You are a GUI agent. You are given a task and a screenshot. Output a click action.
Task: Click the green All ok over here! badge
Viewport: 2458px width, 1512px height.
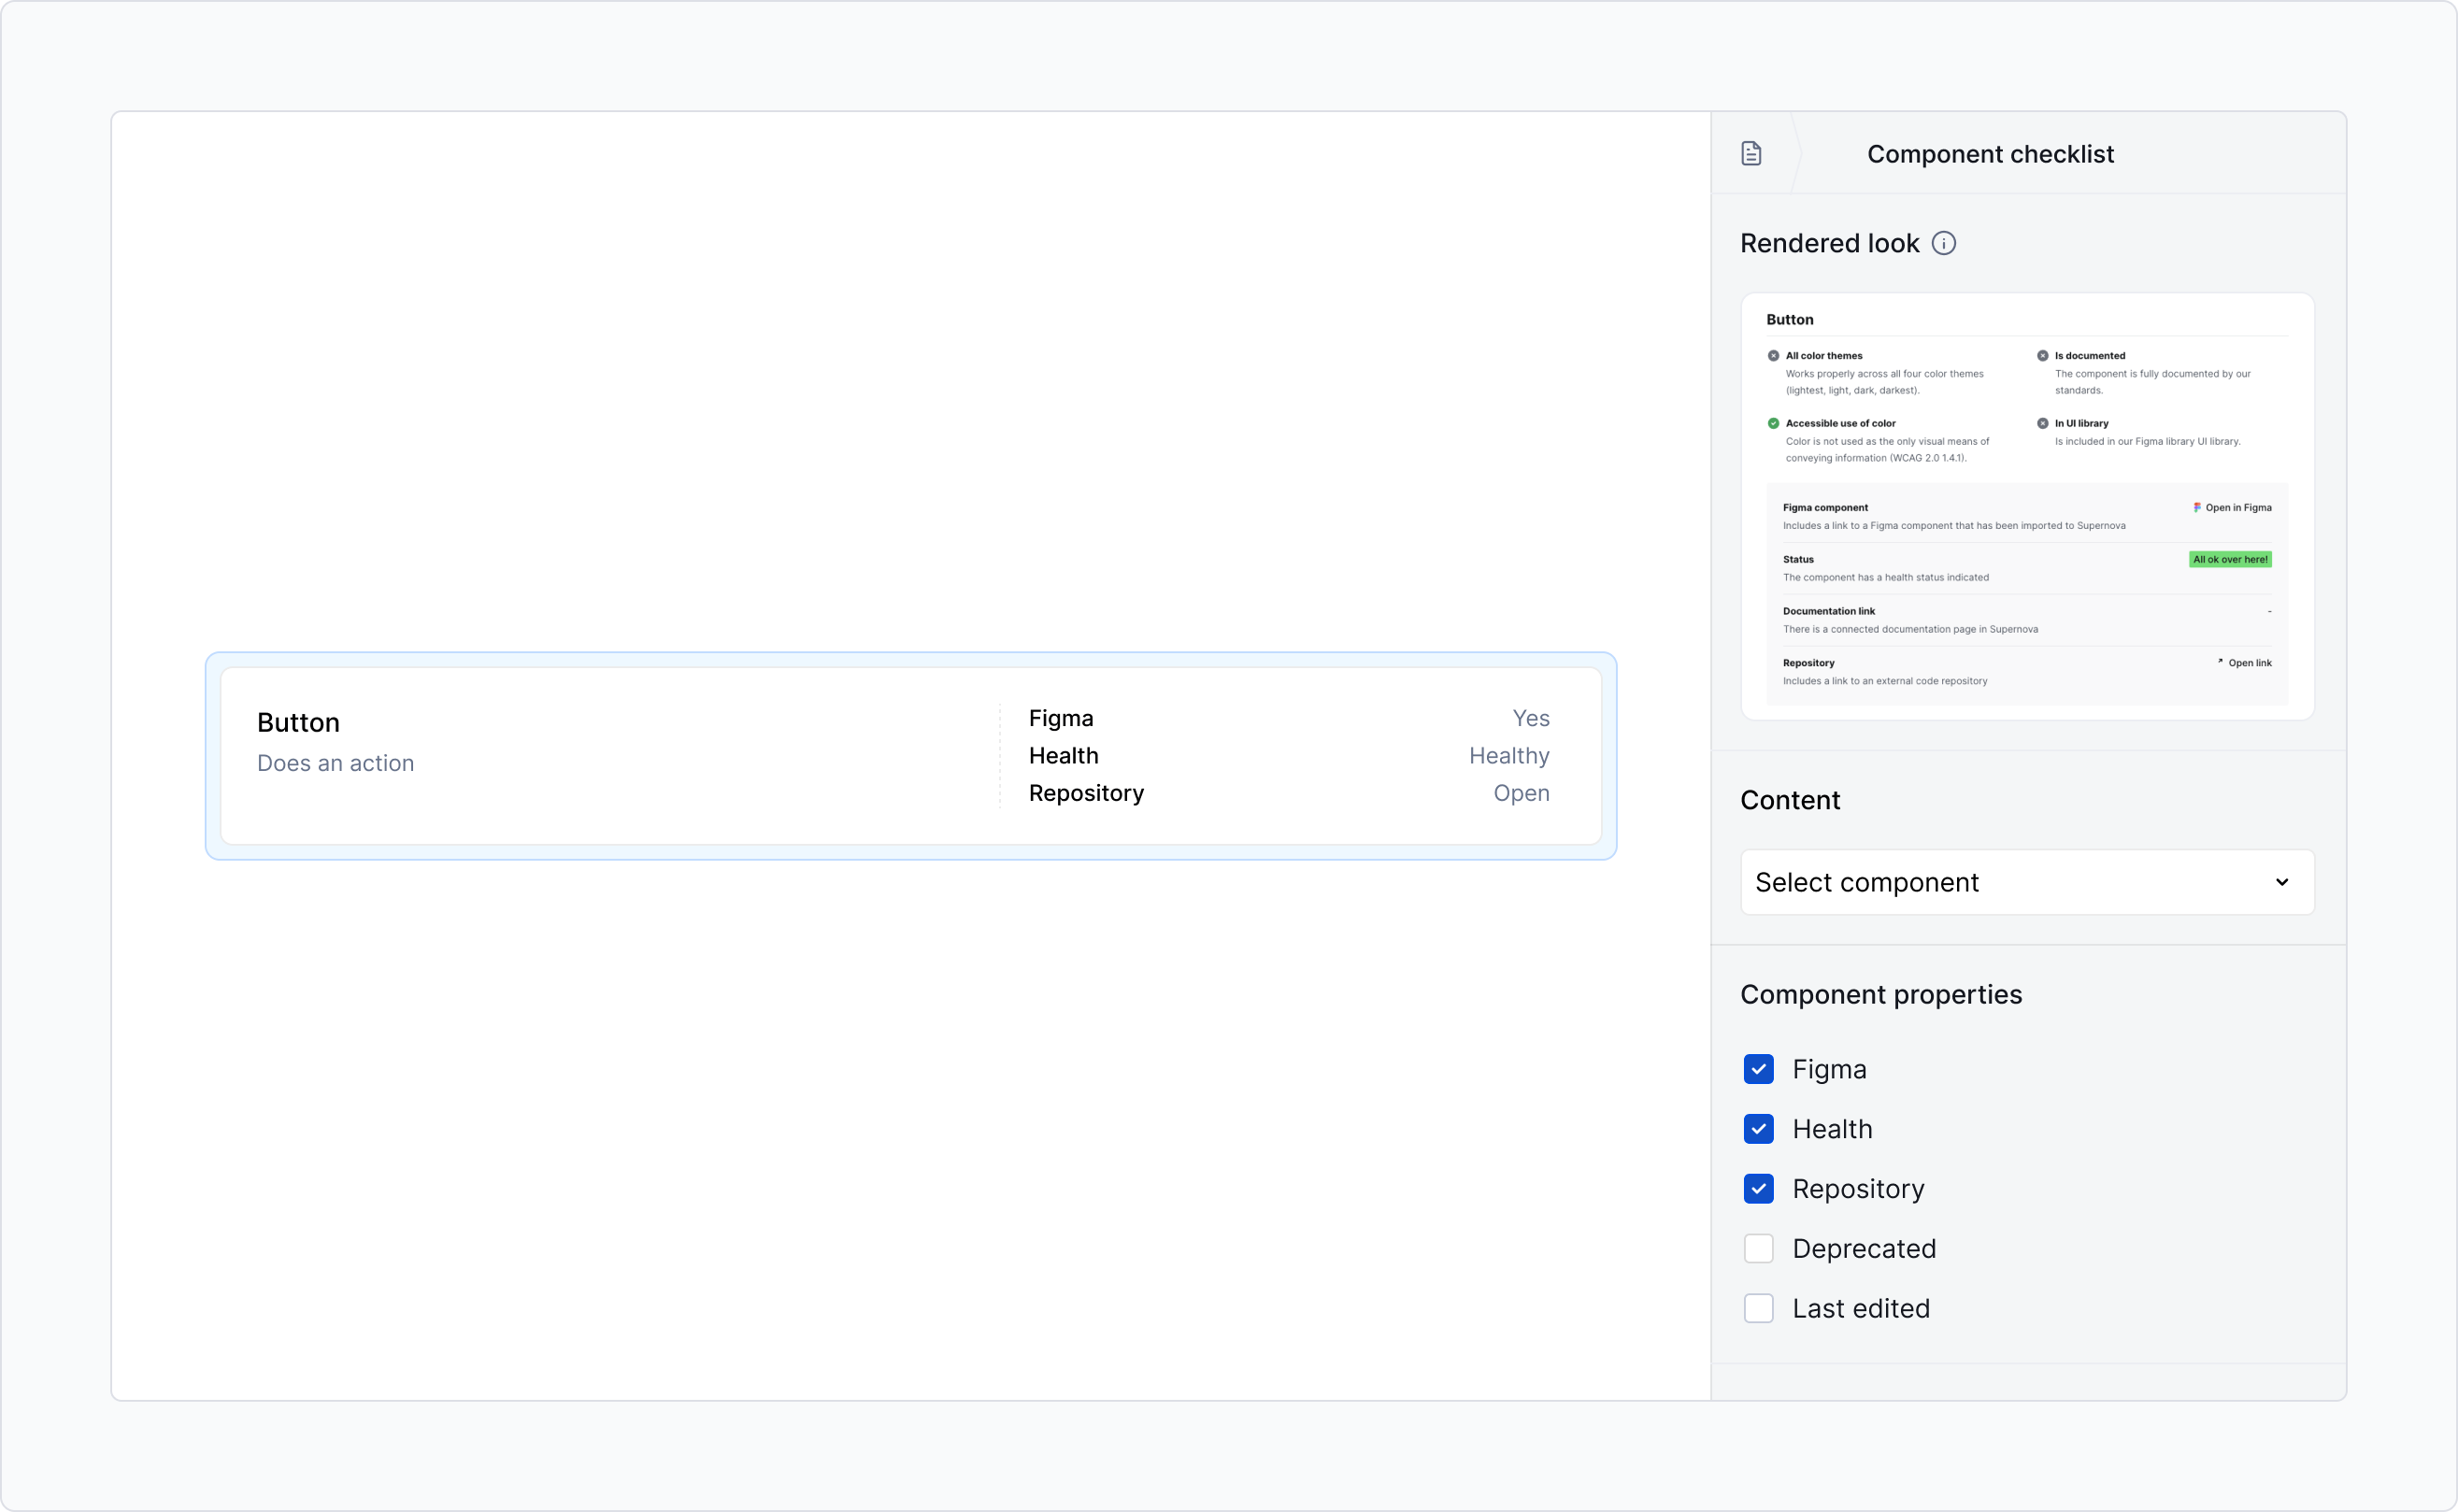(x=2230, y=559)
